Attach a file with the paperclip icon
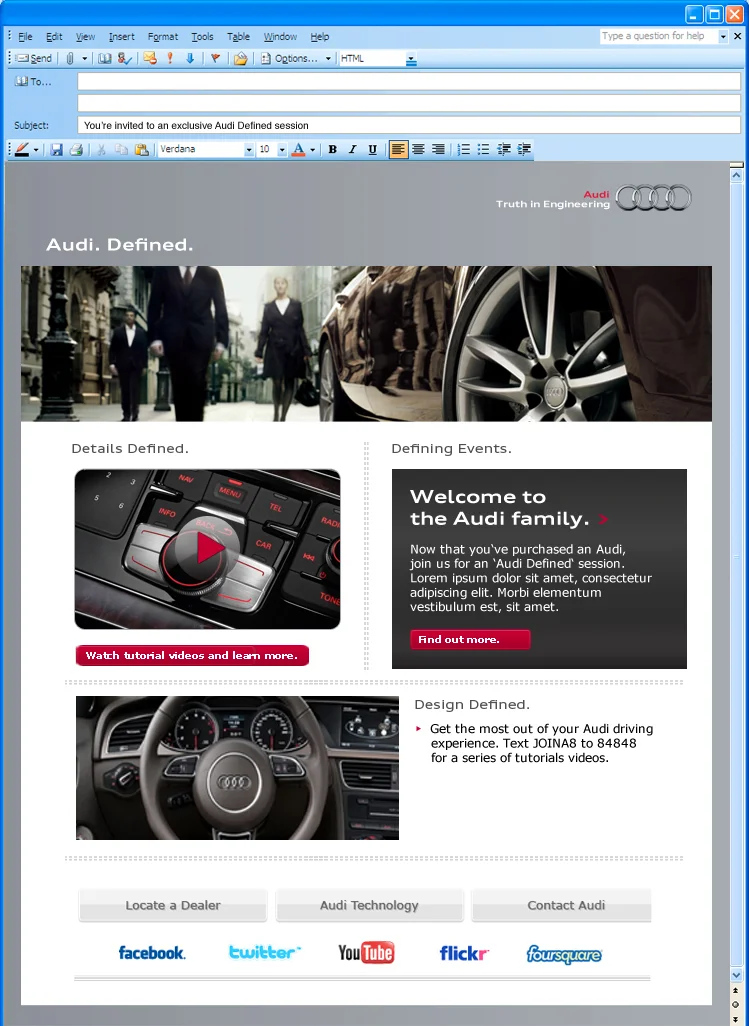Image resolution: width=749 pixels, height=1026 pixels. [x=69, y=58]
